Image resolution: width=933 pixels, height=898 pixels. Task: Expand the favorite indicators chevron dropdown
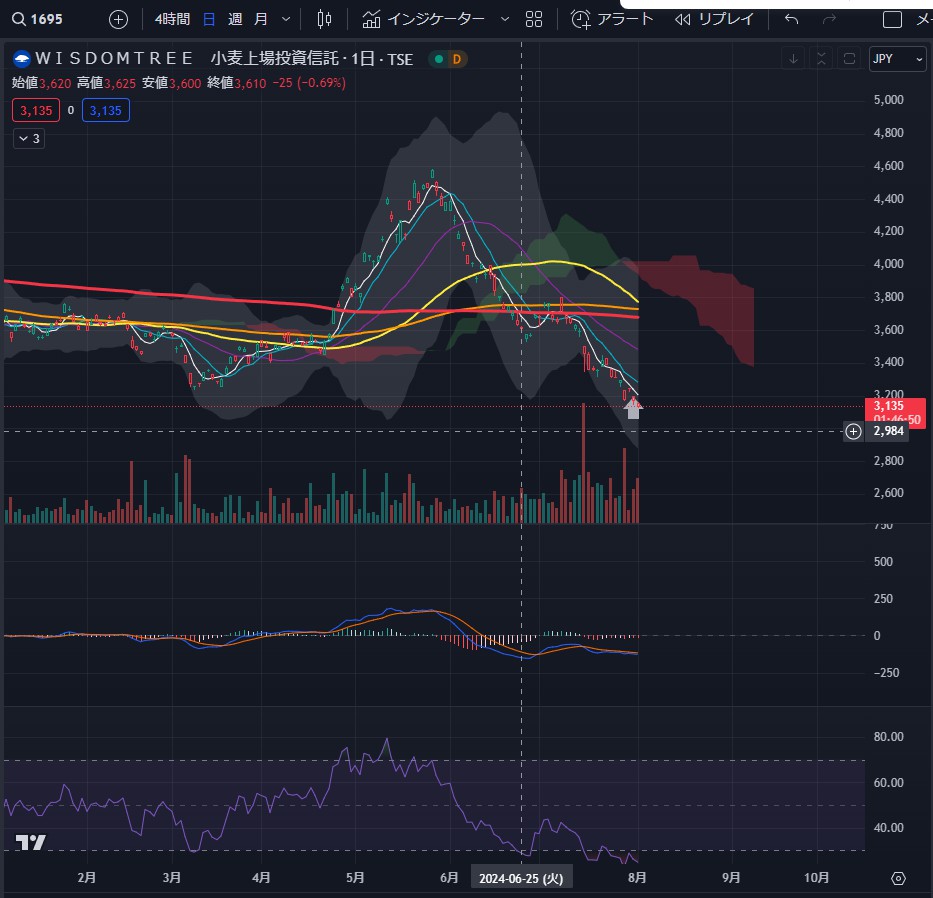pos(505,20)
